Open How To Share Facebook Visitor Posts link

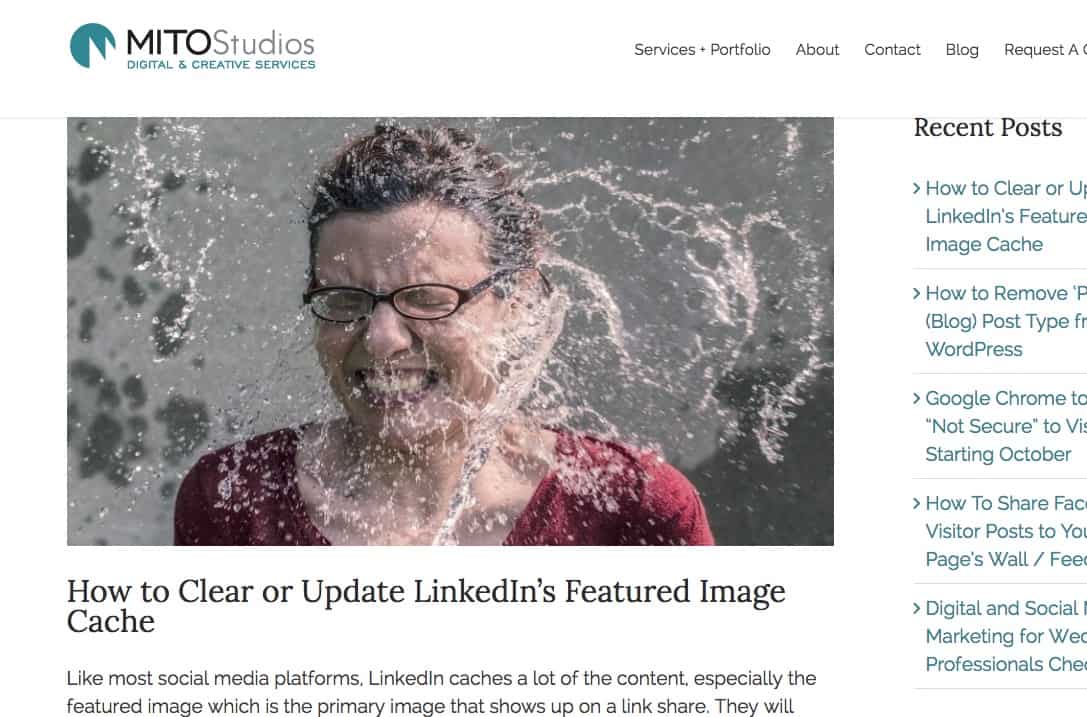(x=1006, y=531)
